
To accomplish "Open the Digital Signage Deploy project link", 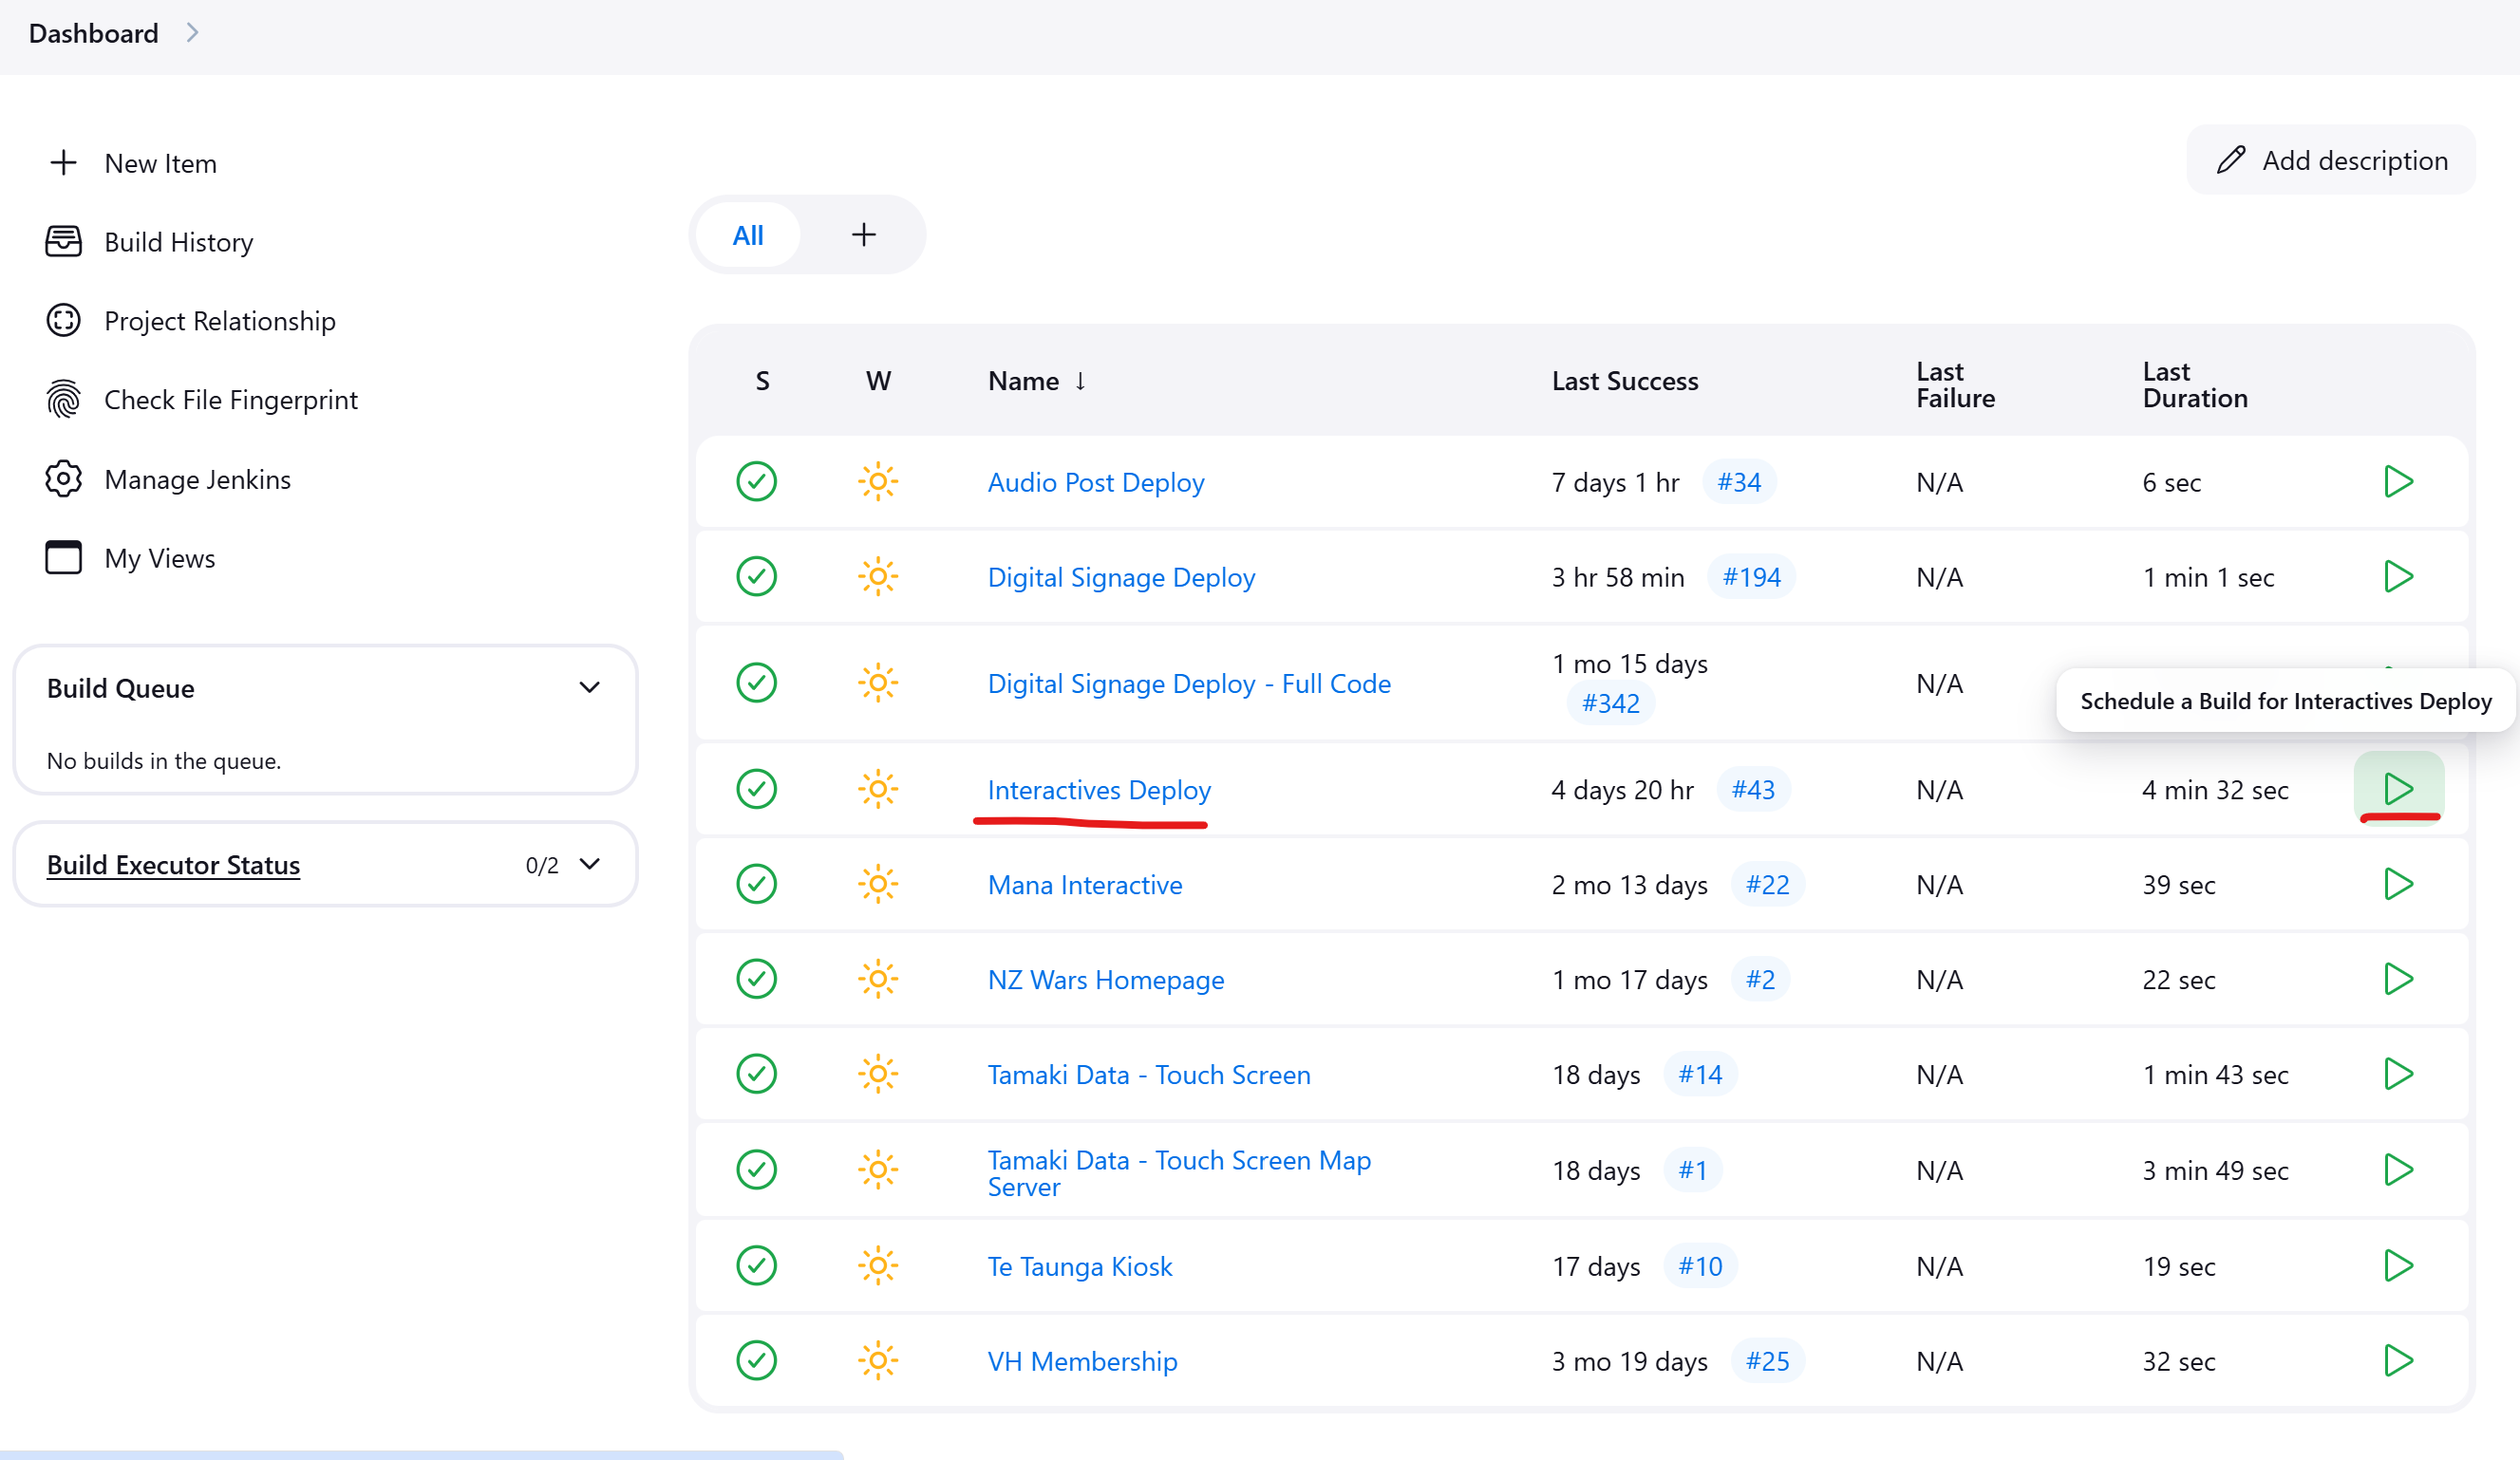I will (x=1120, y=577).
